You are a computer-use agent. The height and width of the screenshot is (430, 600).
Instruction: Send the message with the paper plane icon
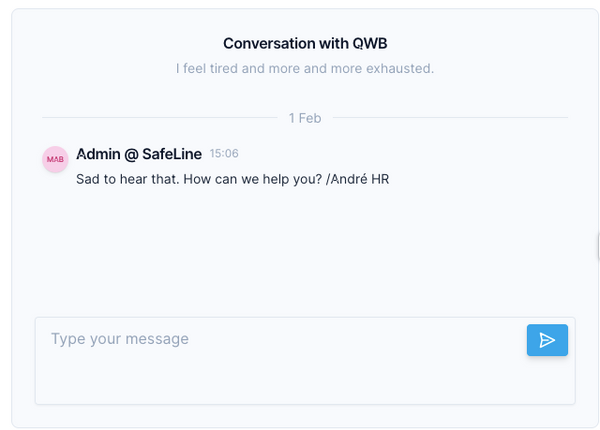pos(547,340)
